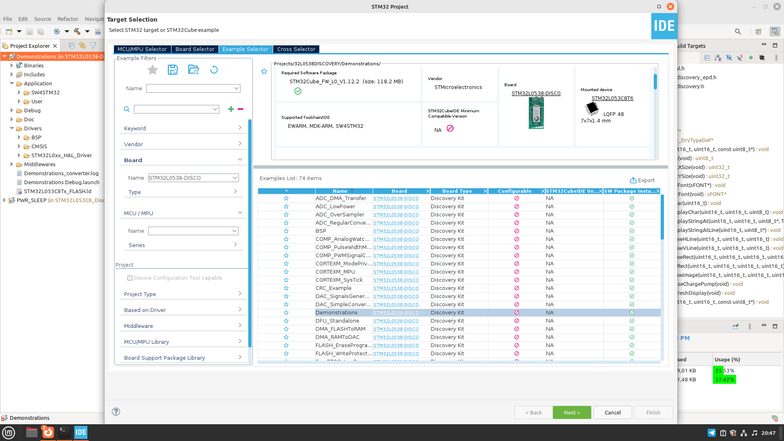Toggle favorite star for BSP example

click(286, 231)
